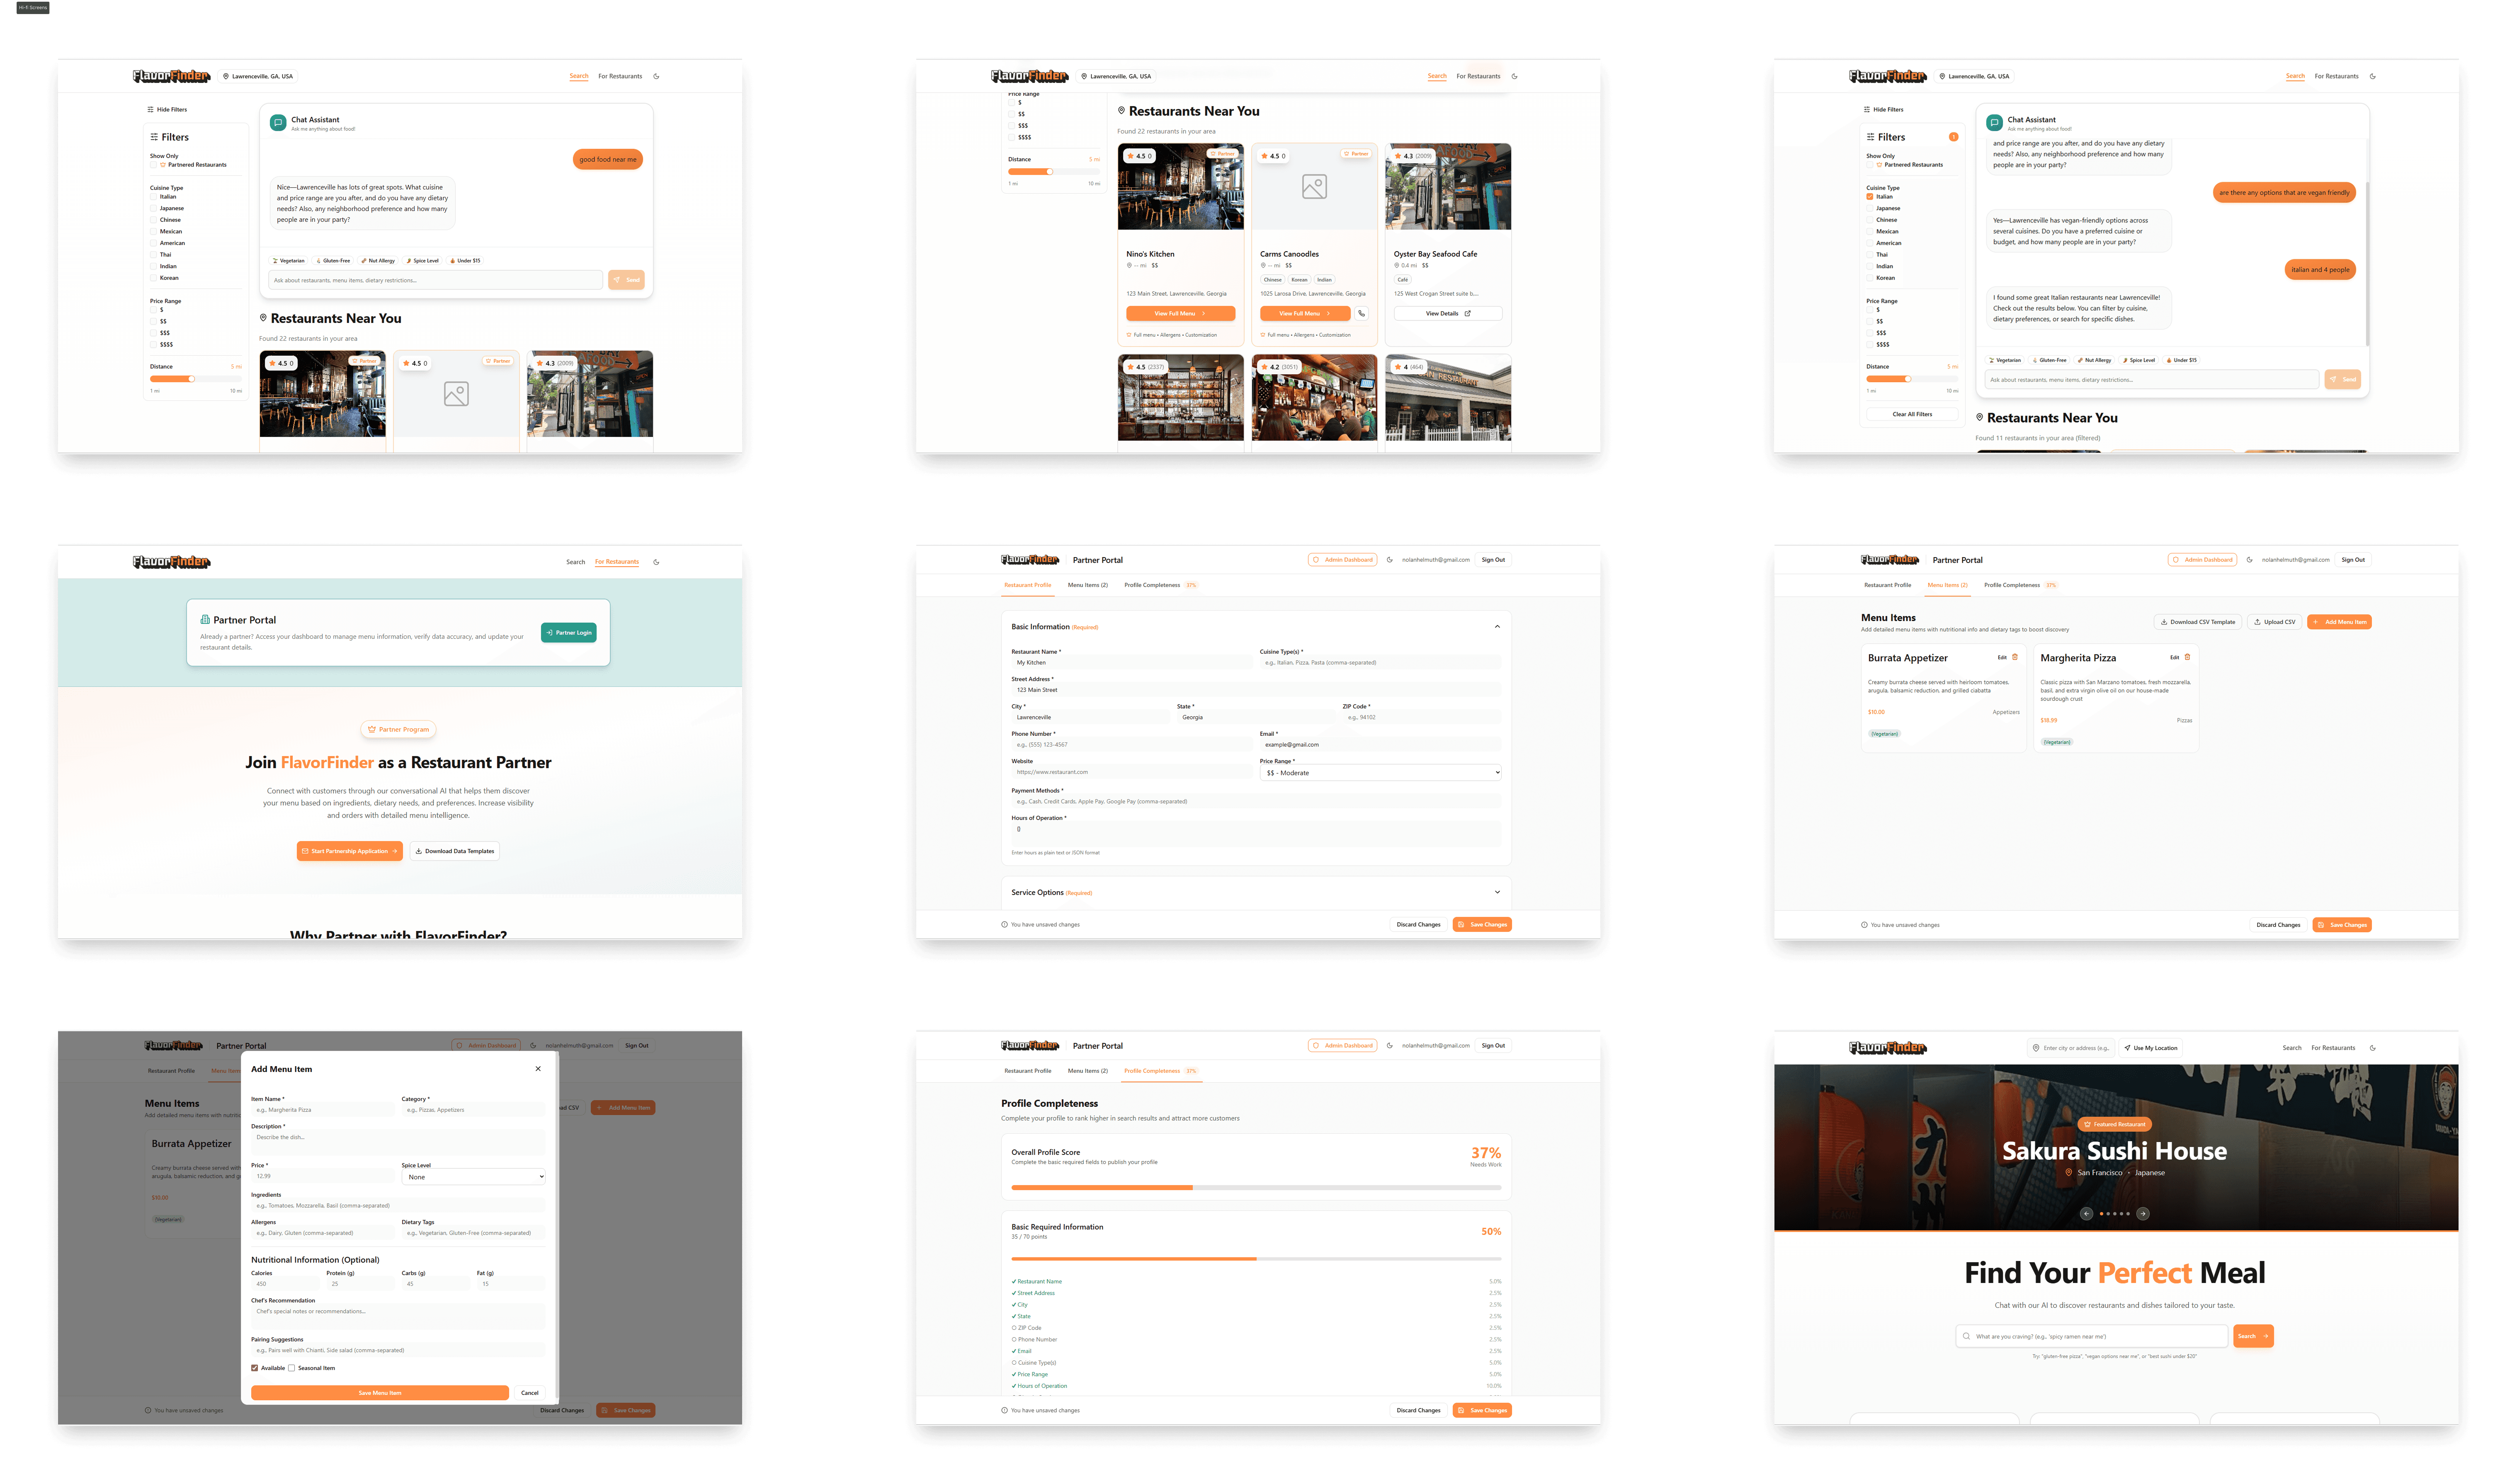
Task: Delete the Margherita Pizza menu item
Action: [x=2187, y=657]
